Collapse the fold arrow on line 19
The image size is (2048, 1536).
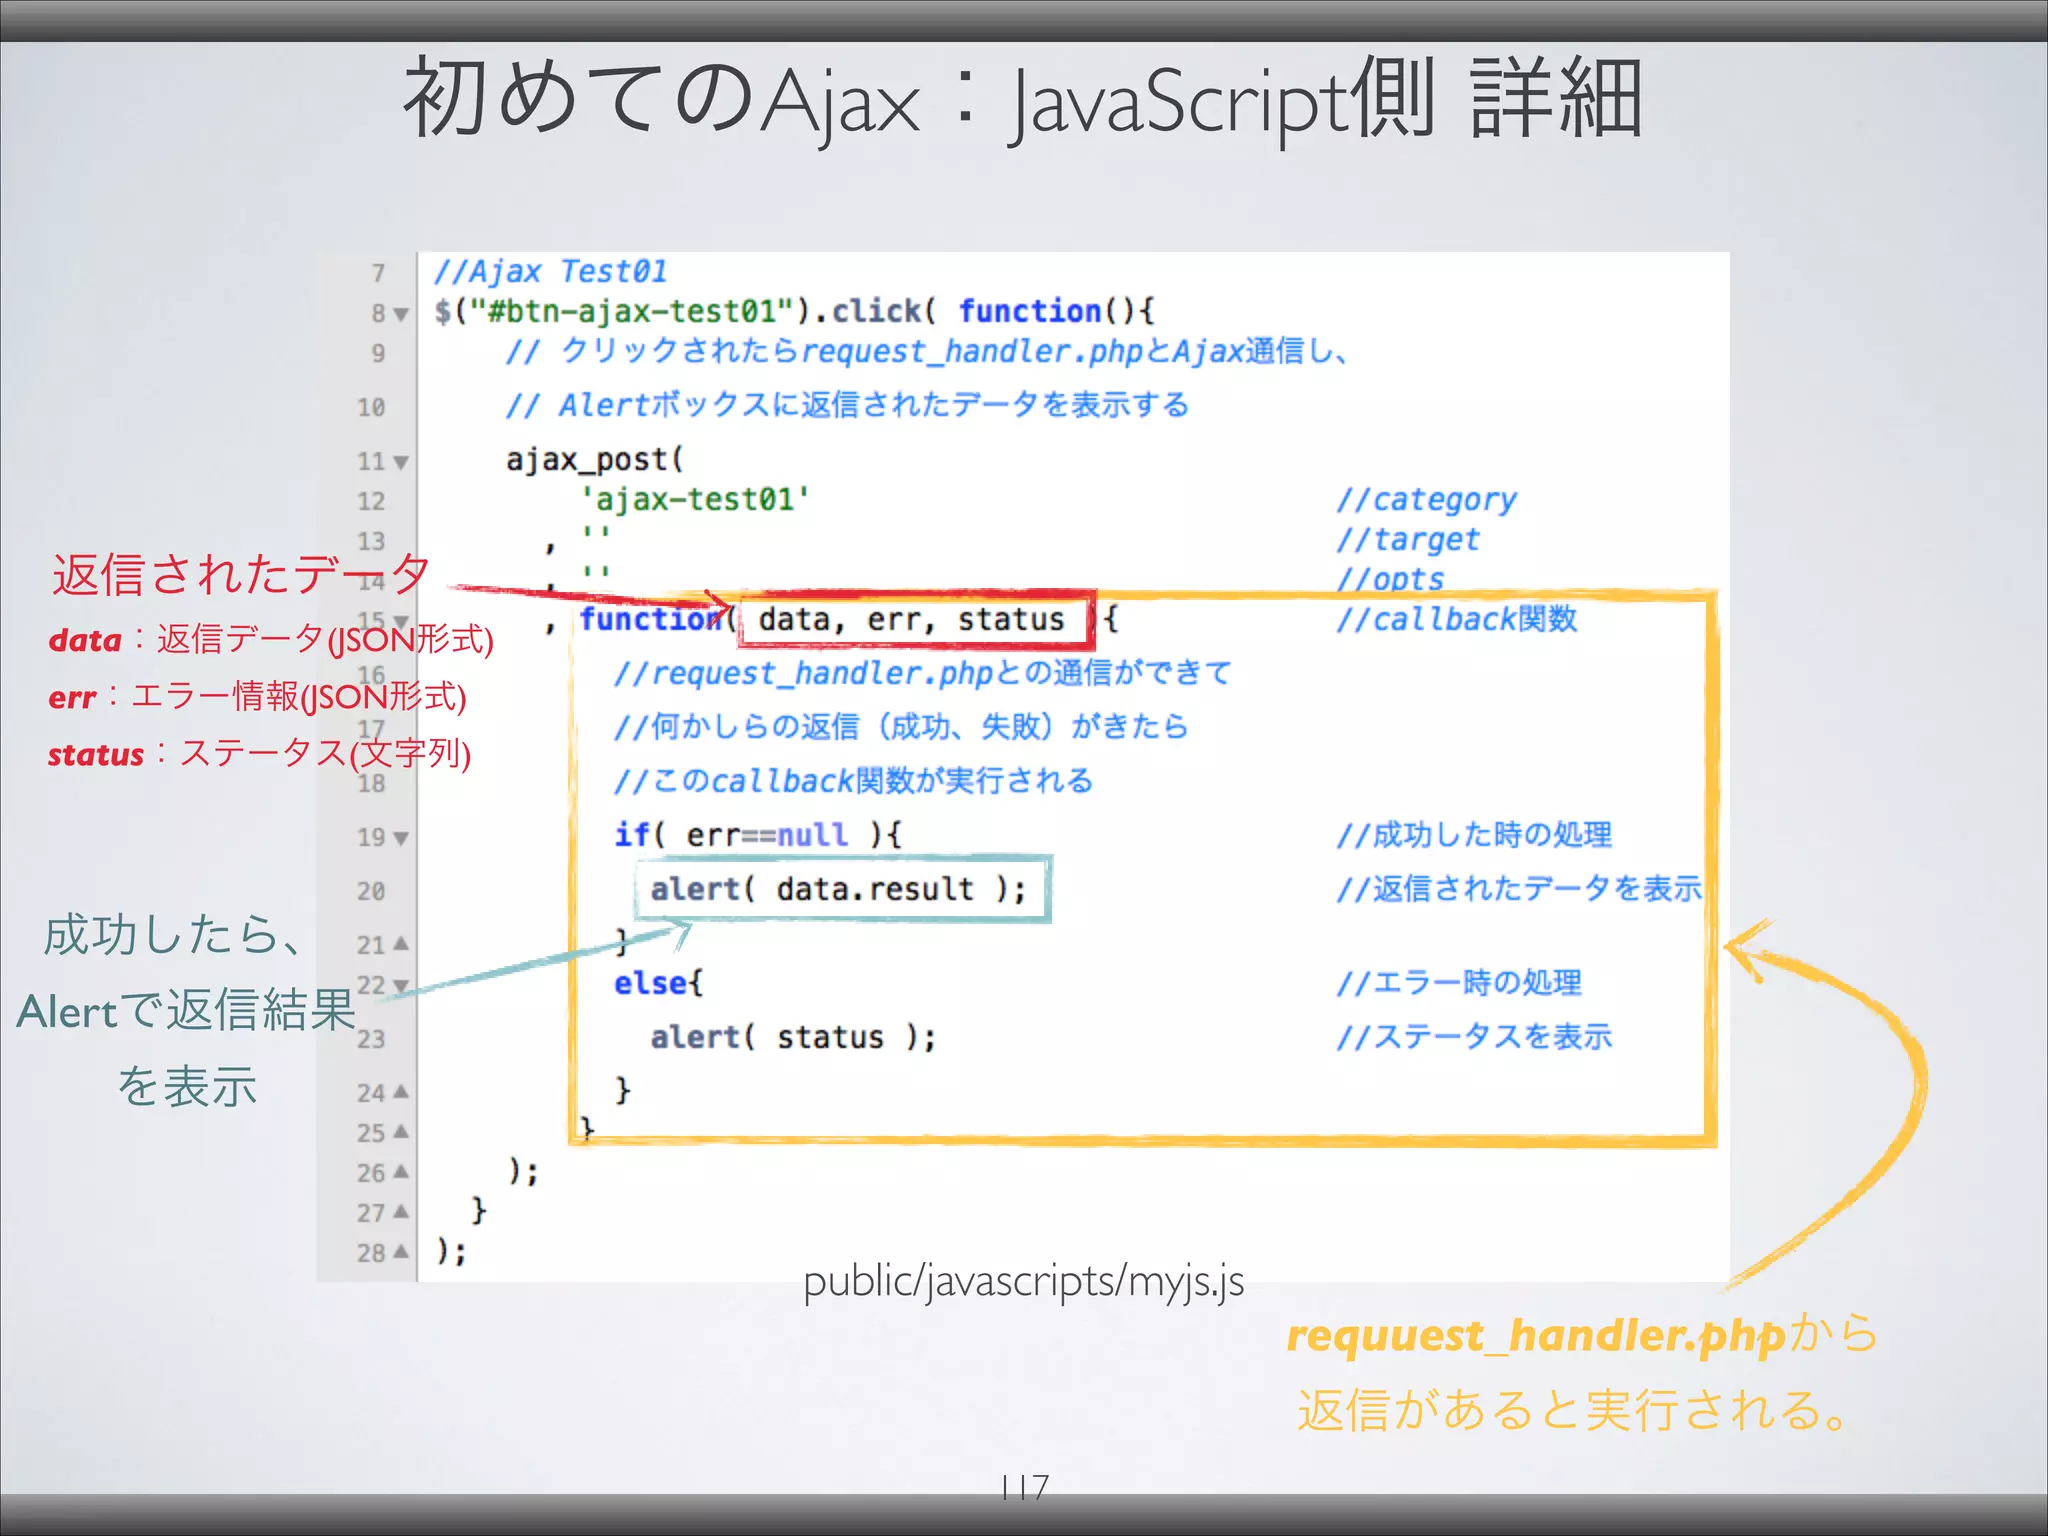click(401, 838)
